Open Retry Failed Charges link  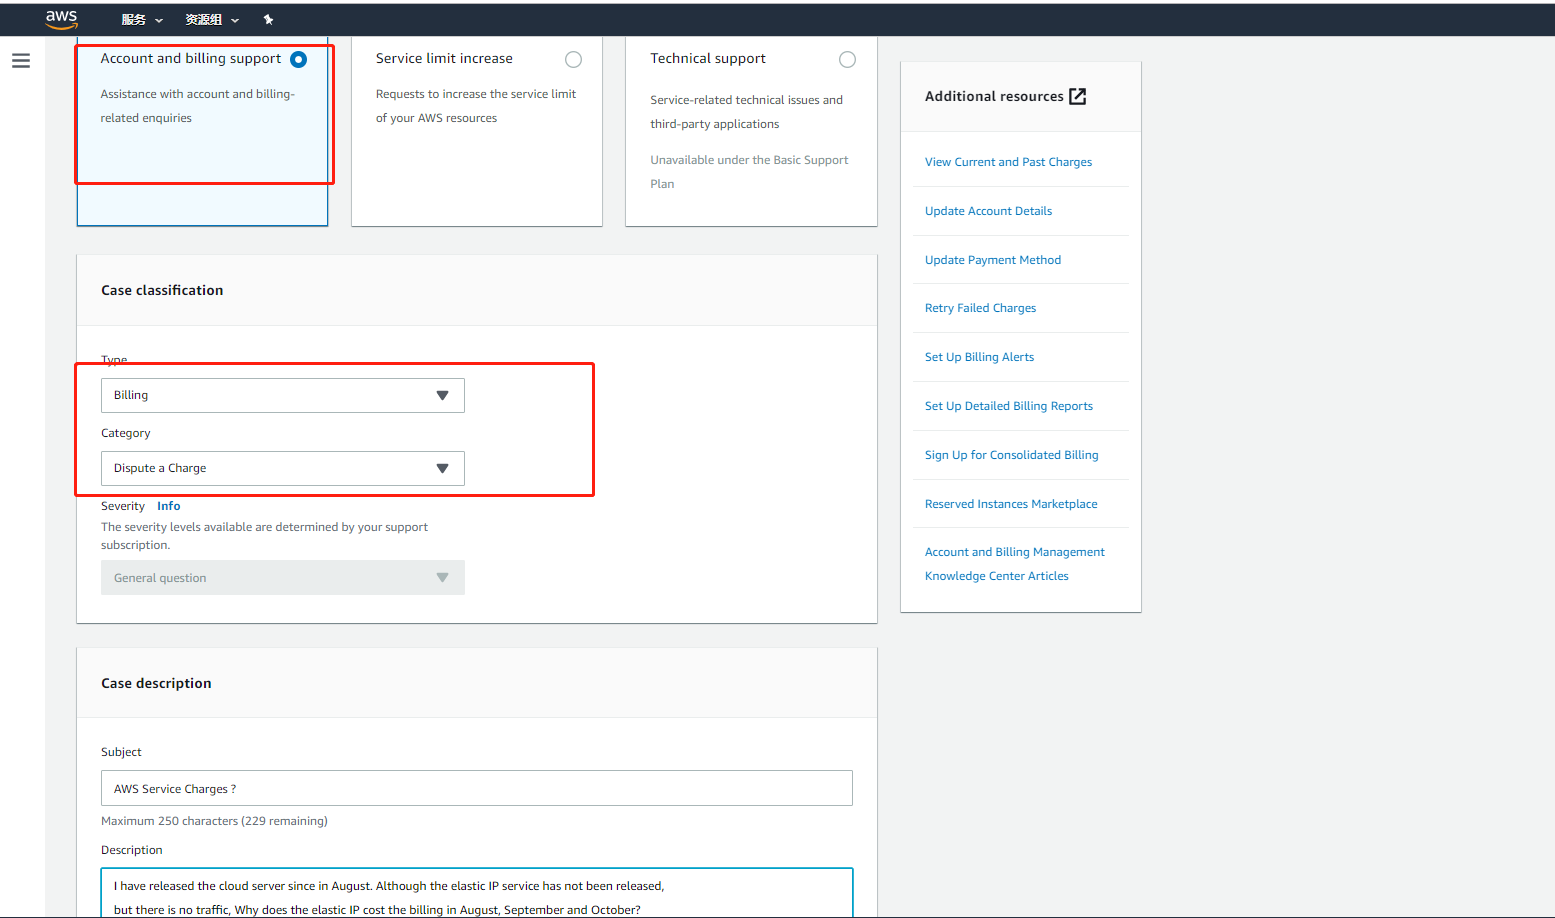click(x=980, y=308)
